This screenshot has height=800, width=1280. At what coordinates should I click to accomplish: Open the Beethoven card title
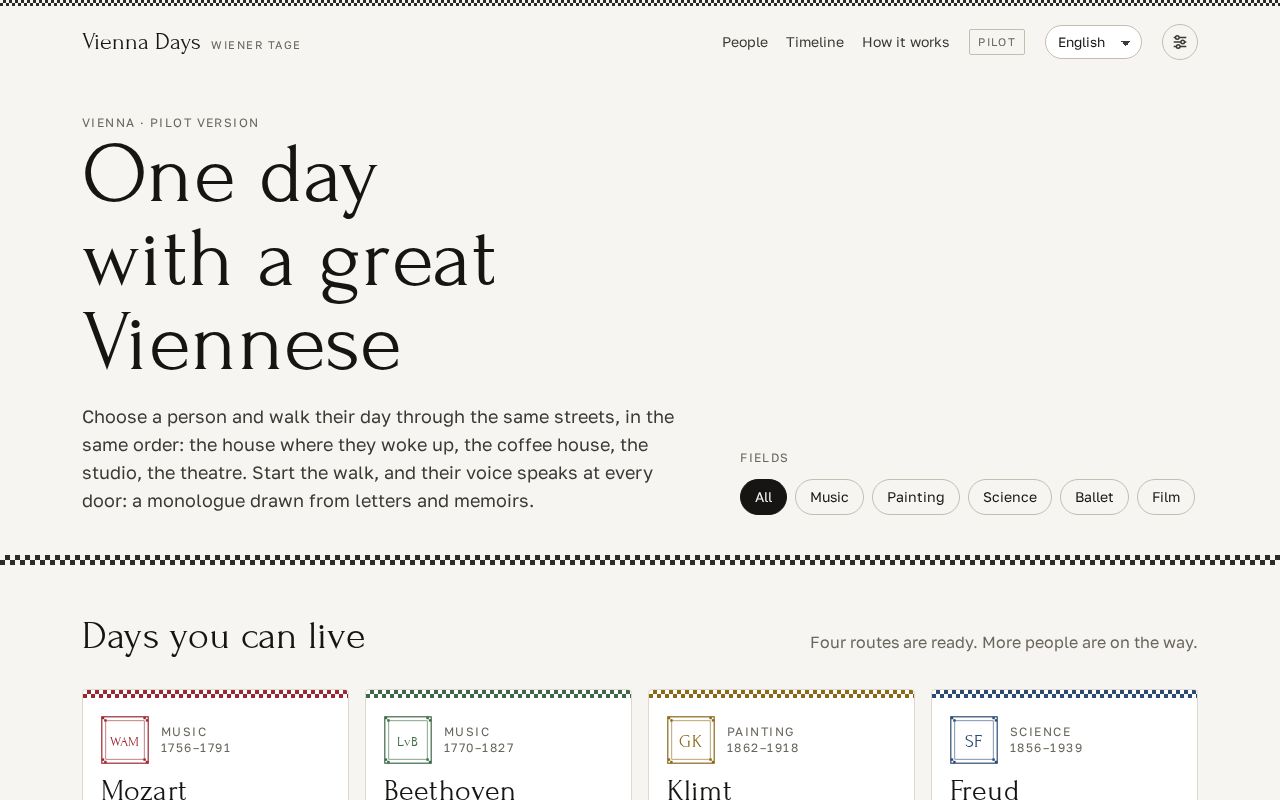click(x=450, y=789)
